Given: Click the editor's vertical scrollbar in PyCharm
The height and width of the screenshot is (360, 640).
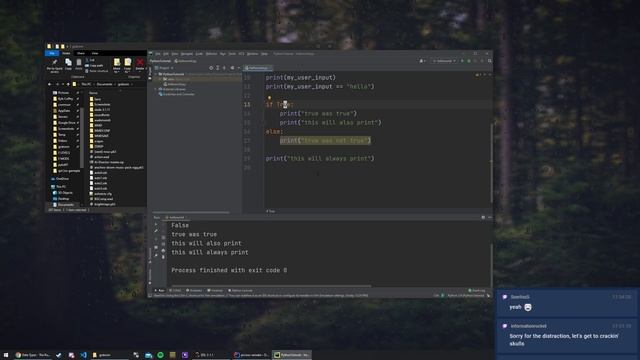Looking at the screenshot, I should pos(491,163).
